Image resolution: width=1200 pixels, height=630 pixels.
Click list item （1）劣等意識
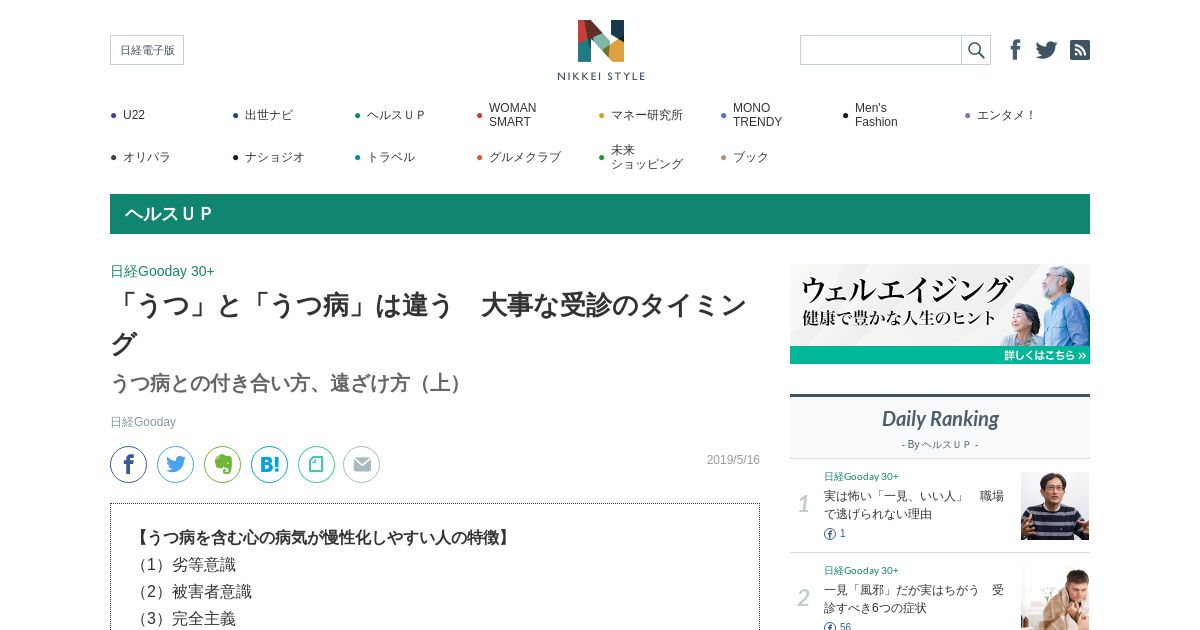click(184, 565)
